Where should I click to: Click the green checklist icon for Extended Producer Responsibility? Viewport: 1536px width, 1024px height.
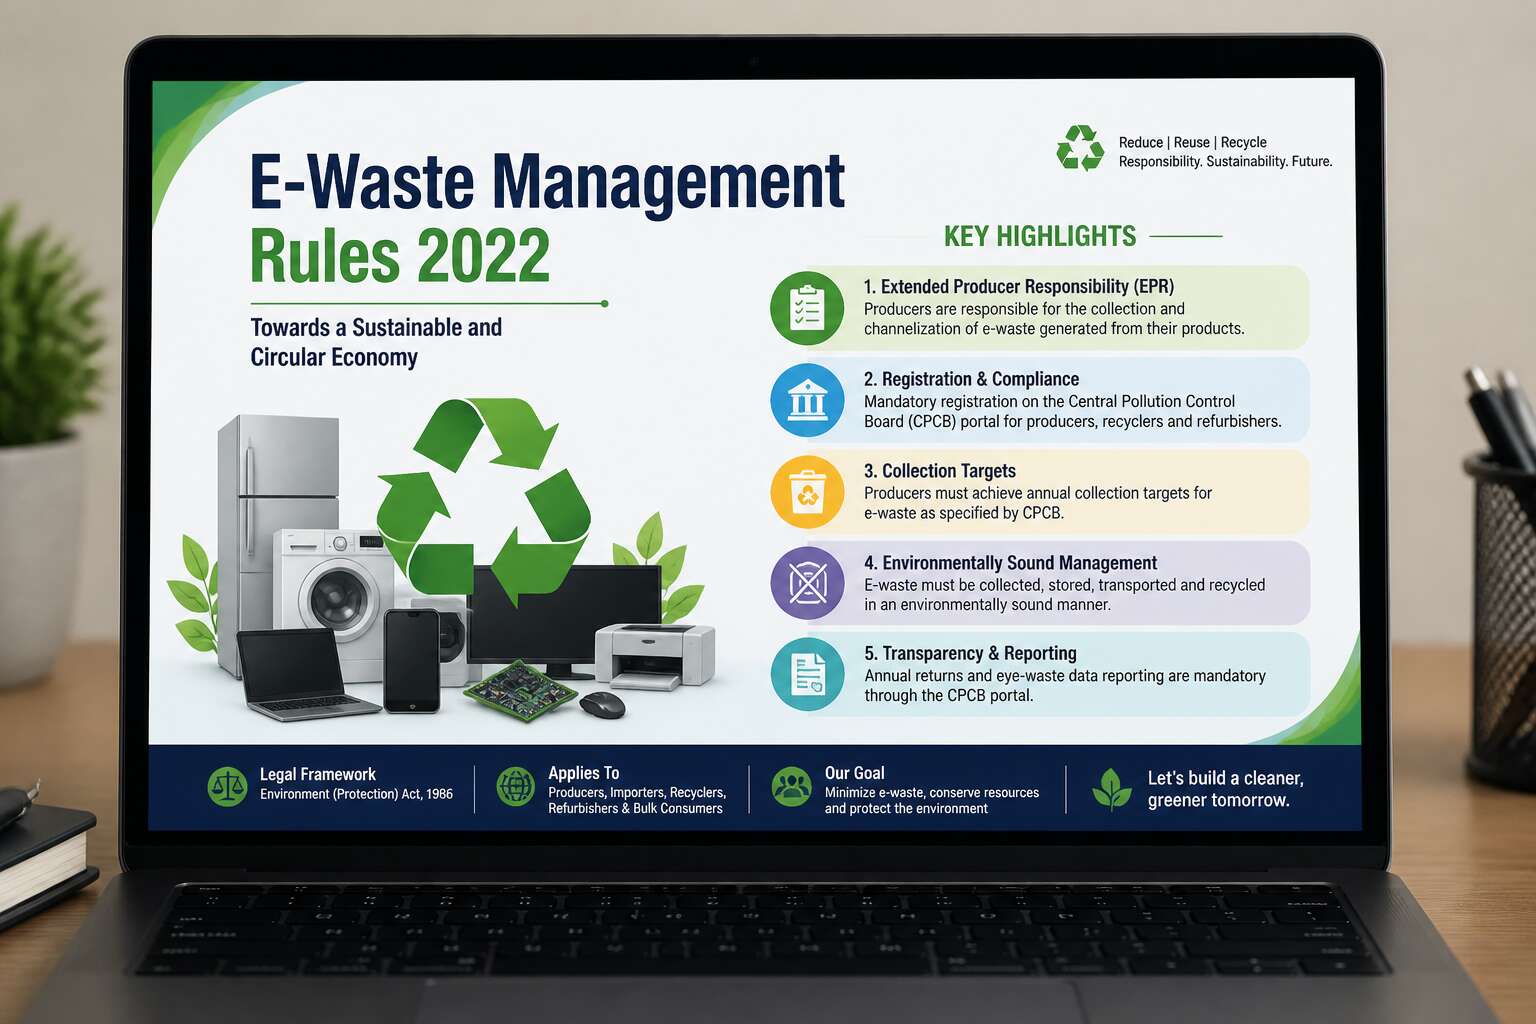point(807,308)
